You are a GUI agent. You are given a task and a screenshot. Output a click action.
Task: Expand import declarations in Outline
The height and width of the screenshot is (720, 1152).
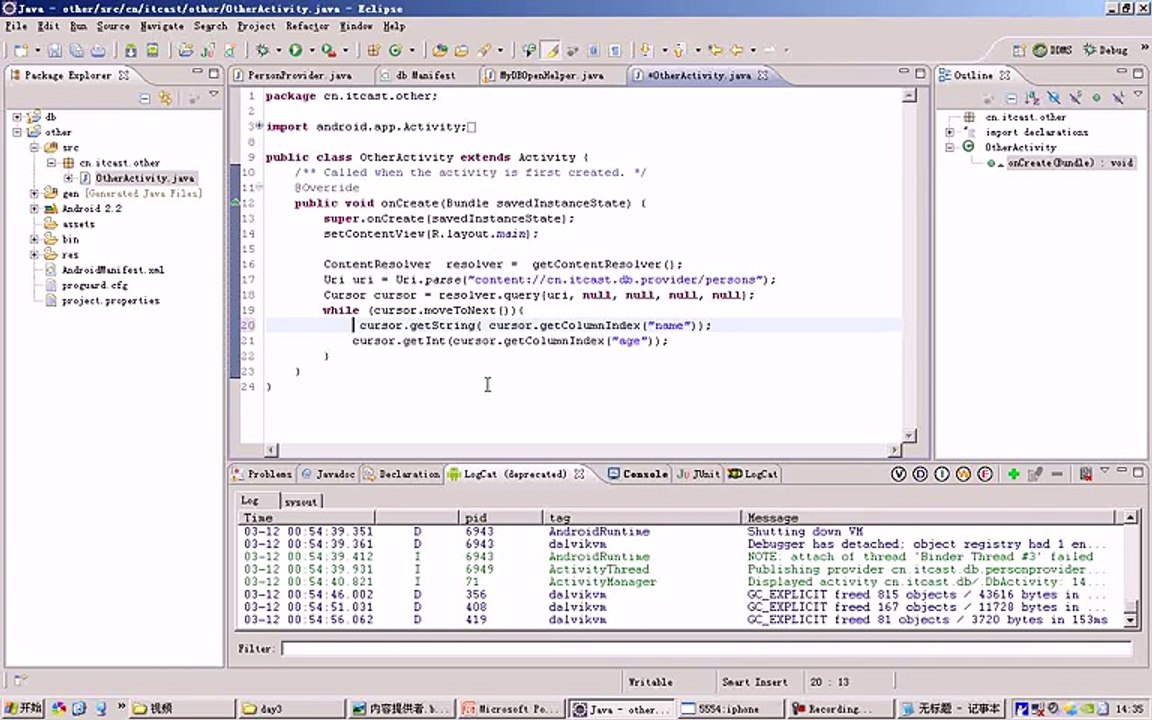(x=949, y=132)
